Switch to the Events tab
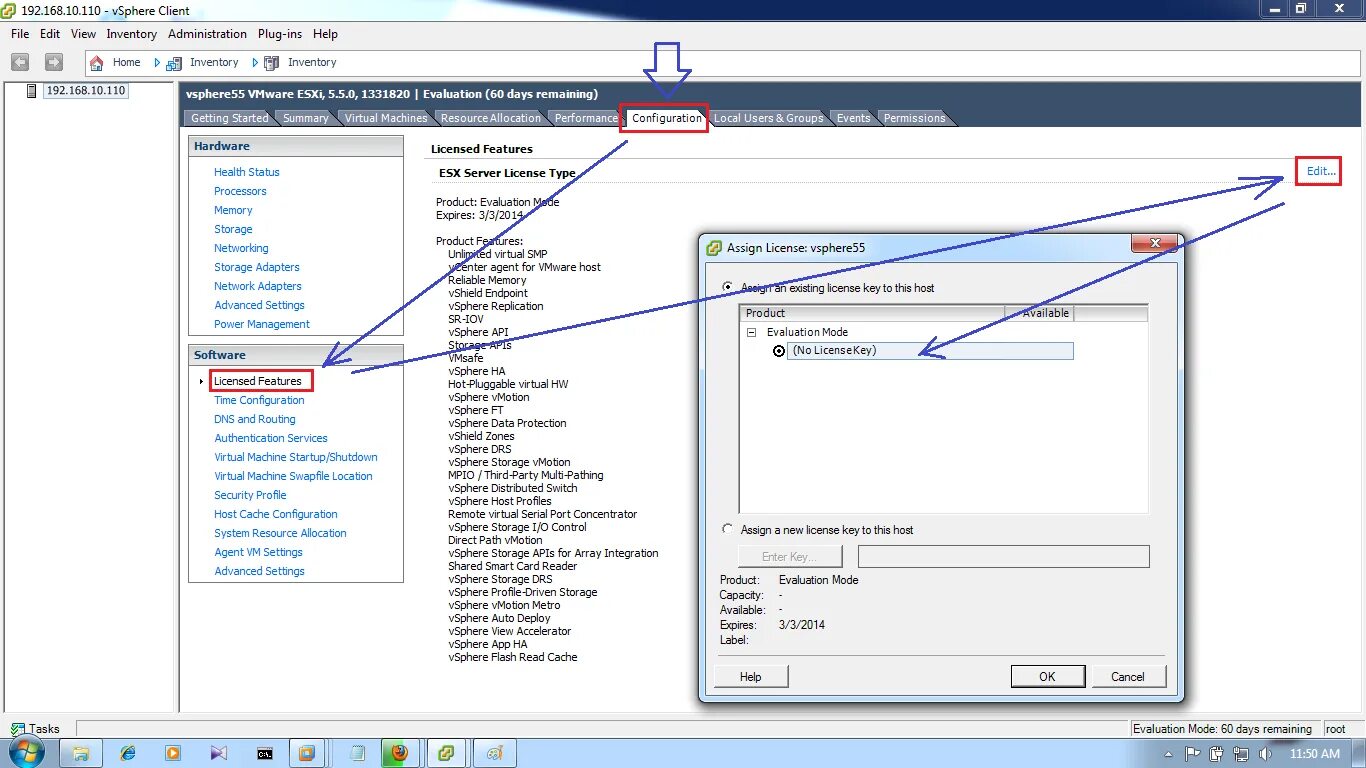Viewport: 1366px width, 768px height. pos(854,118)
